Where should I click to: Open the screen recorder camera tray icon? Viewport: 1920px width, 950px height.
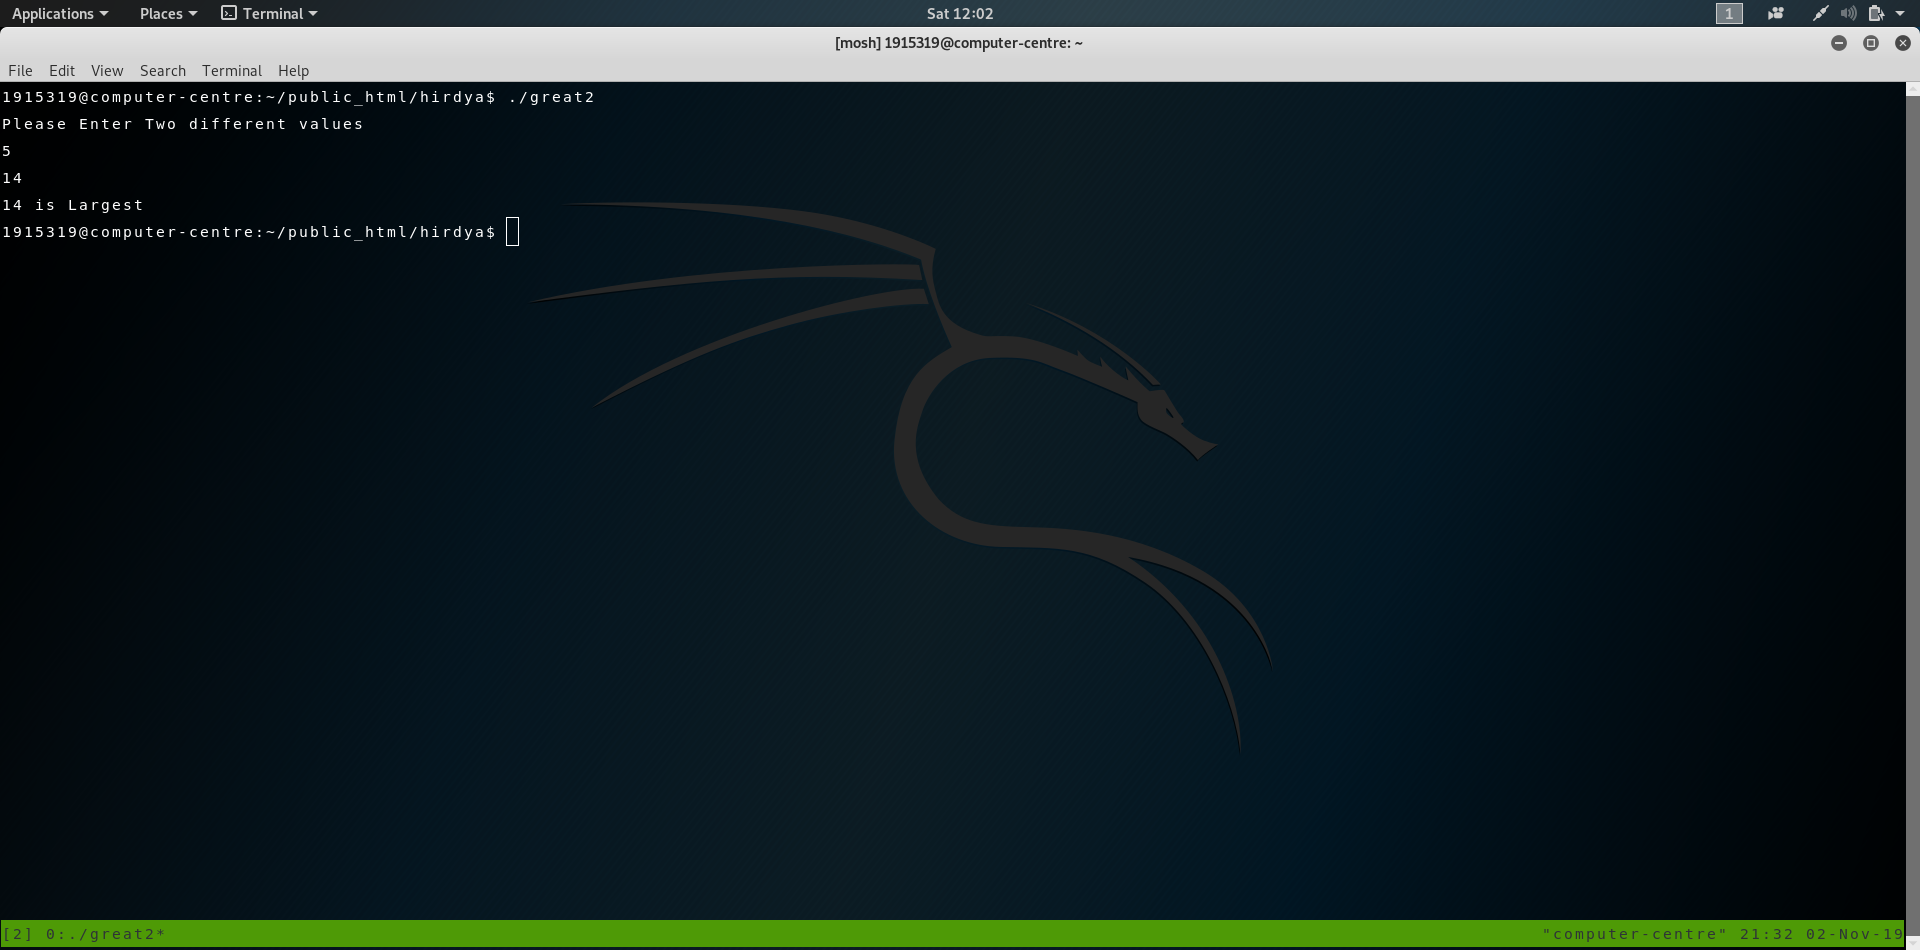click(x=1776, y=13)
